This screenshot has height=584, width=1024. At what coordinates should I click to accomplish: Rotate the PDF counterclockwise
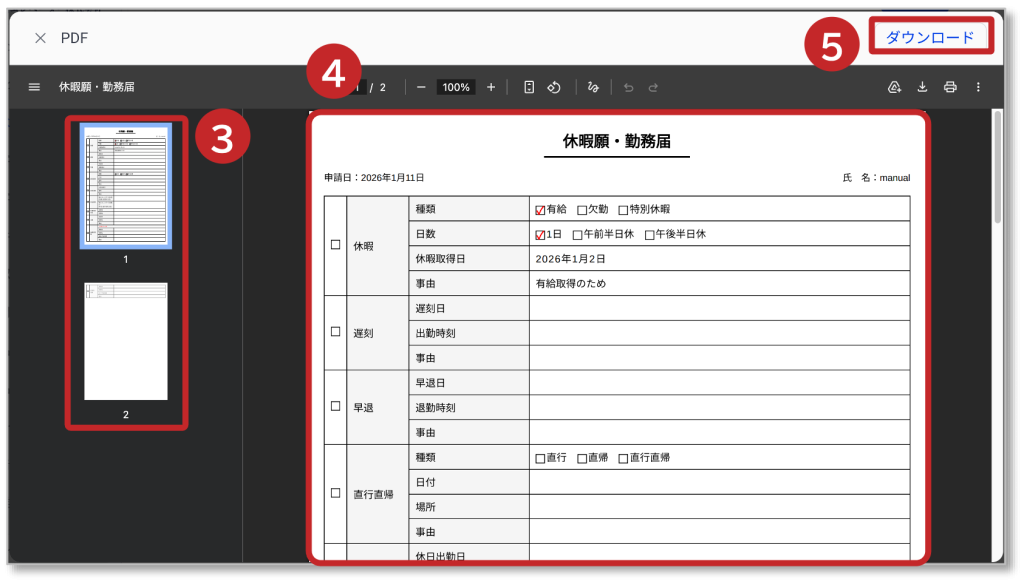pos(553,87)
